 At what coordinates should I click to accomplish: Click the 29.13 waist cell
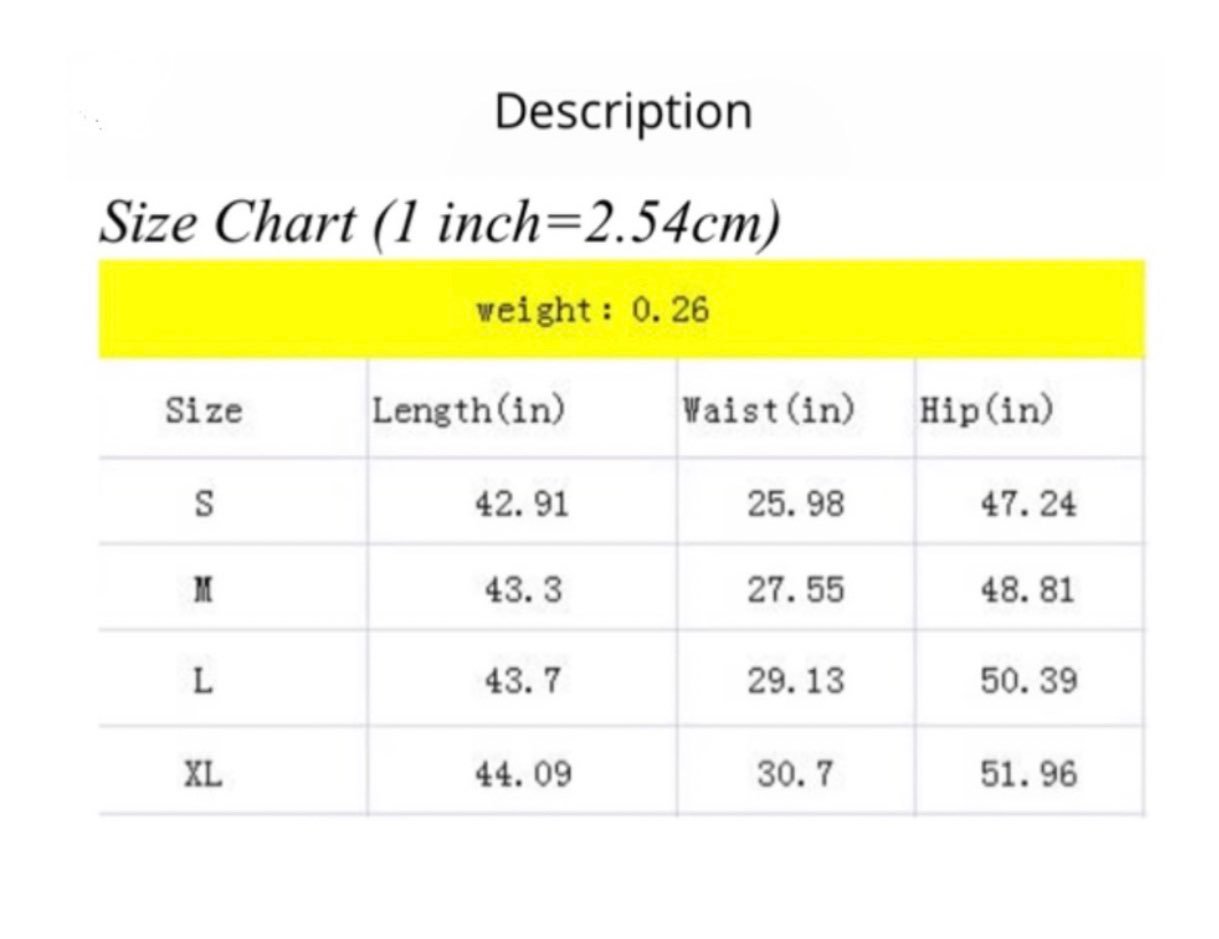pyautogui.click(x=796, y=681)
